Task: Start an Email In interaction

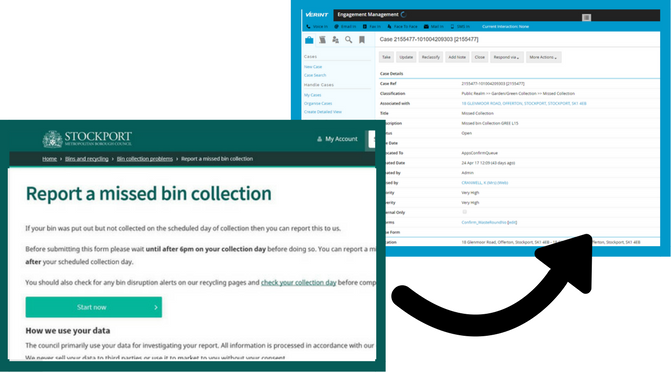Action: [x=345, y=27]
